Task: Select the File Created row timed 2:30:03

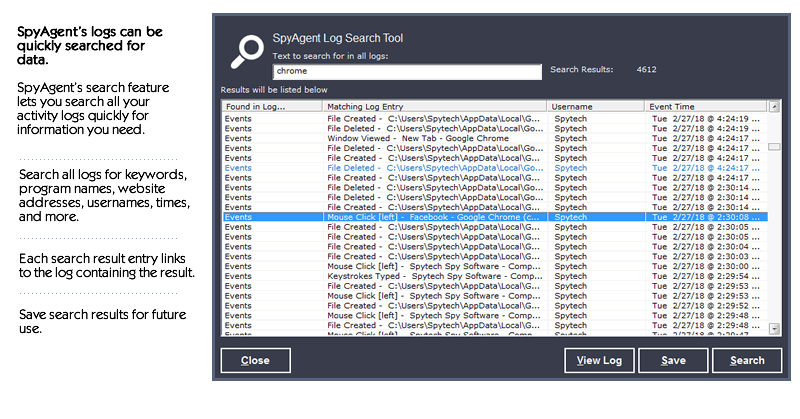Action: click(495, 256)
